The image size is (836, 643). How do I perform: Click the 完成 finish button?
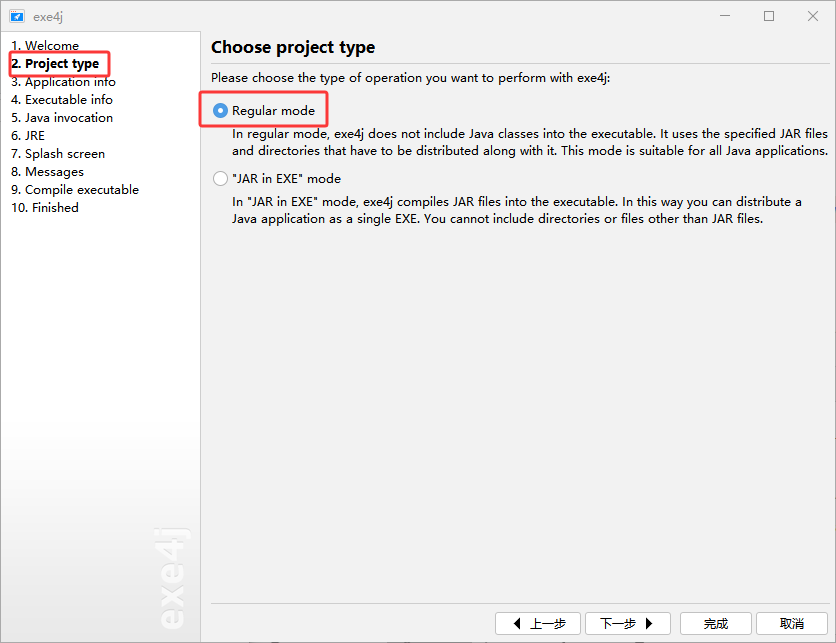[716, 623]
